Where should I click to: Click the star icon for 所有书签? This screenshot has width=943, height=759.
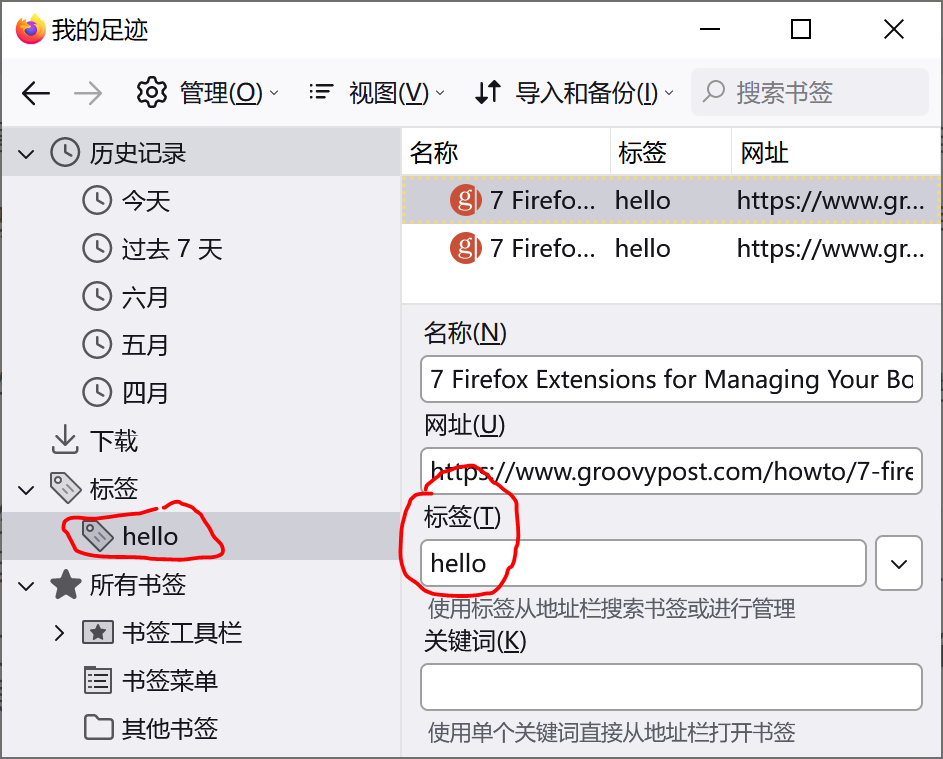65,584
